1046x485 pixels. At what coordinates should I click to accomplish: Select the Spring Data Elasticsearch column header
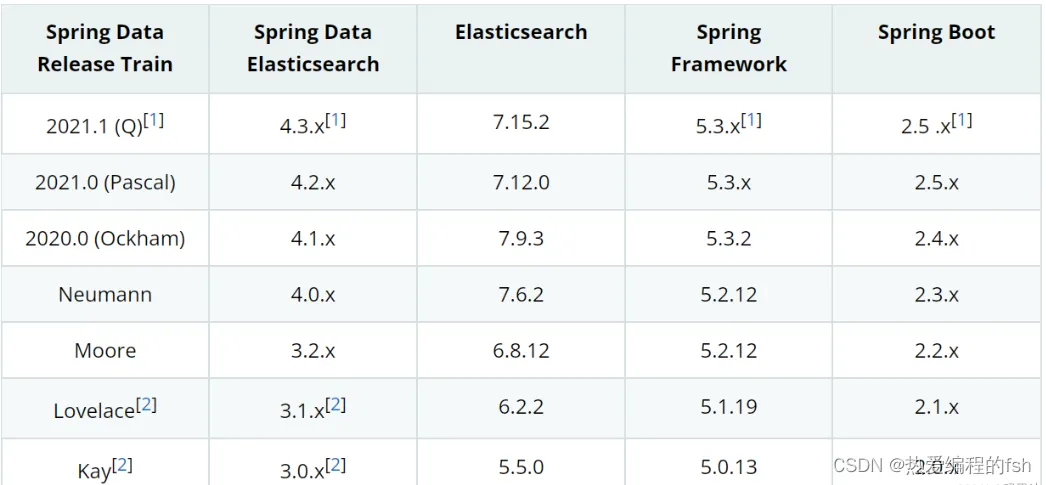click(313, 48)
